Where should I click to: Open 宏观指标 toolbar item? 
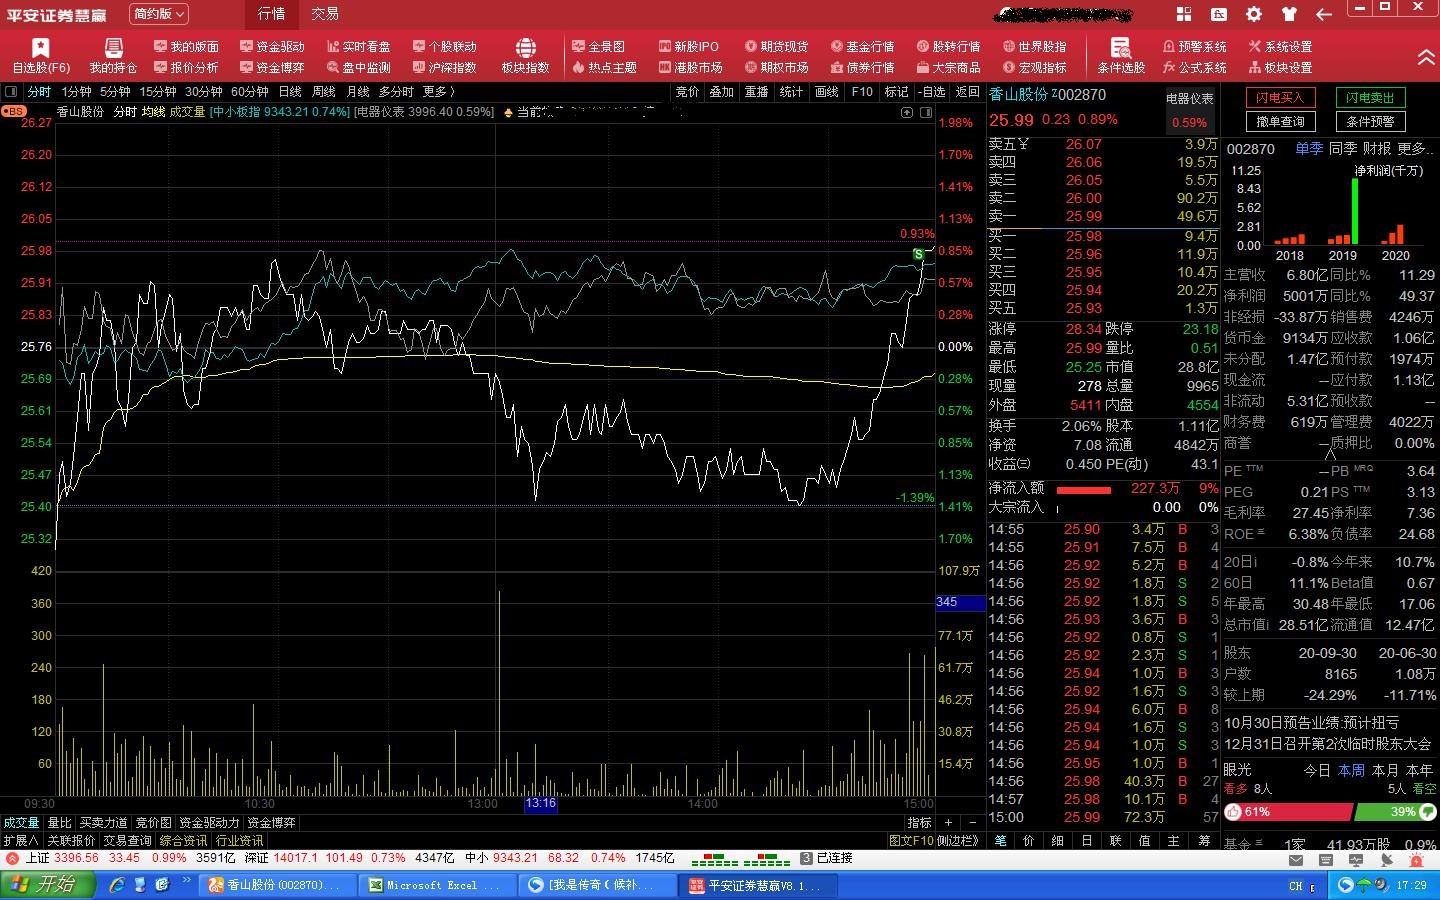coord(1034,67)
